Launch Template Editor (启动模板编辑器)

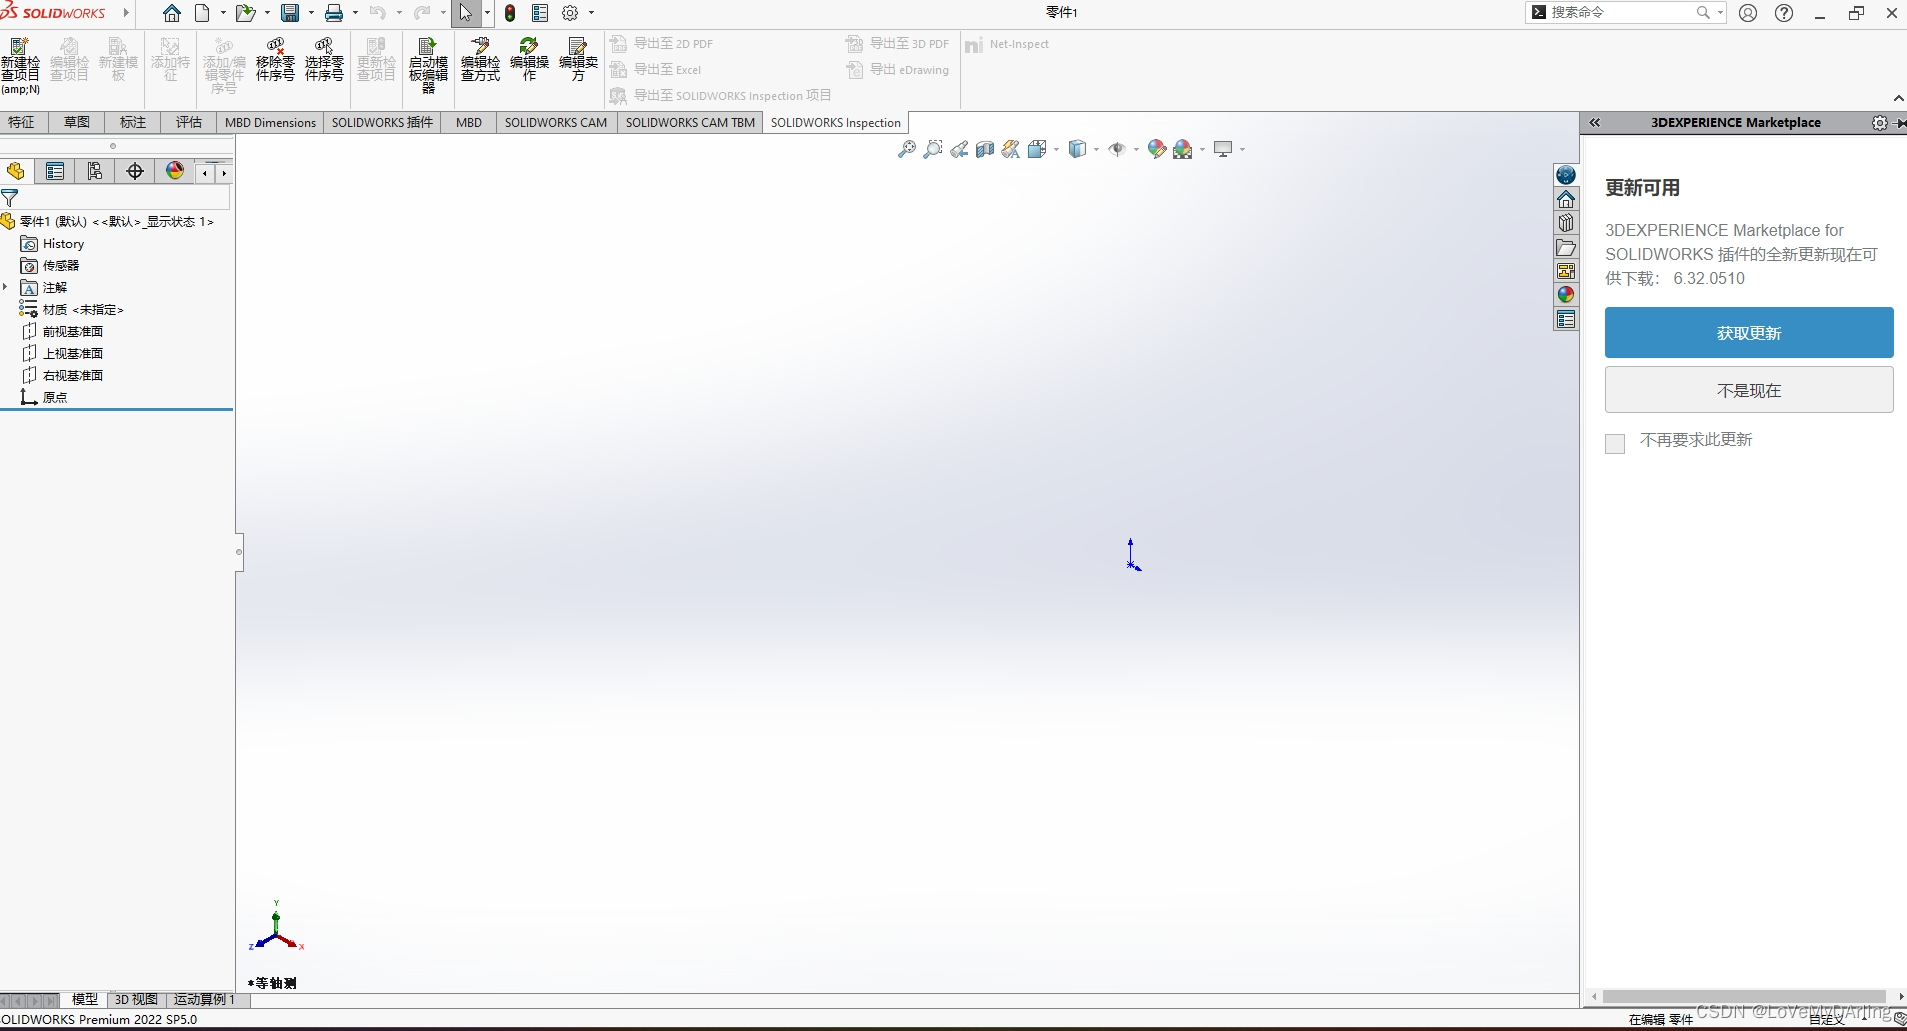[428, 65]
